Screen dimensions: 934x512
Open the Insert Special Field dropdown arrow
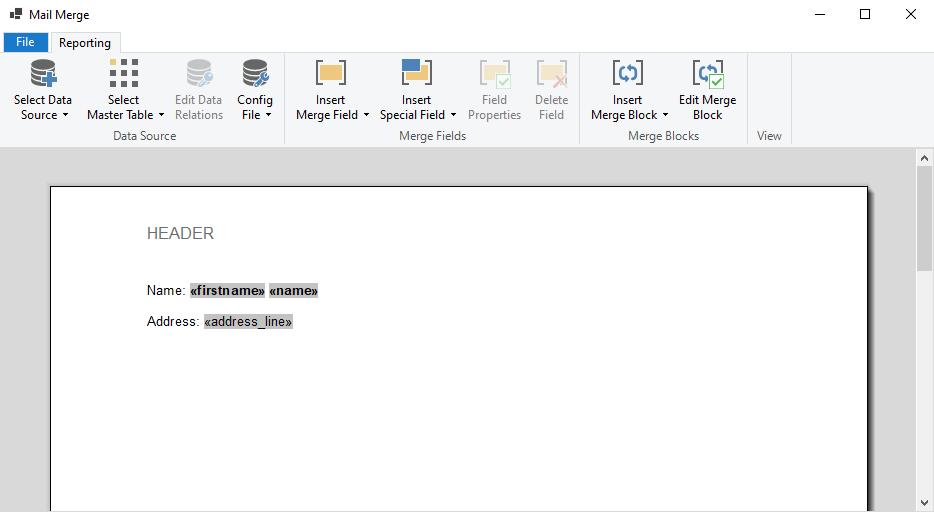coord(453,115)
